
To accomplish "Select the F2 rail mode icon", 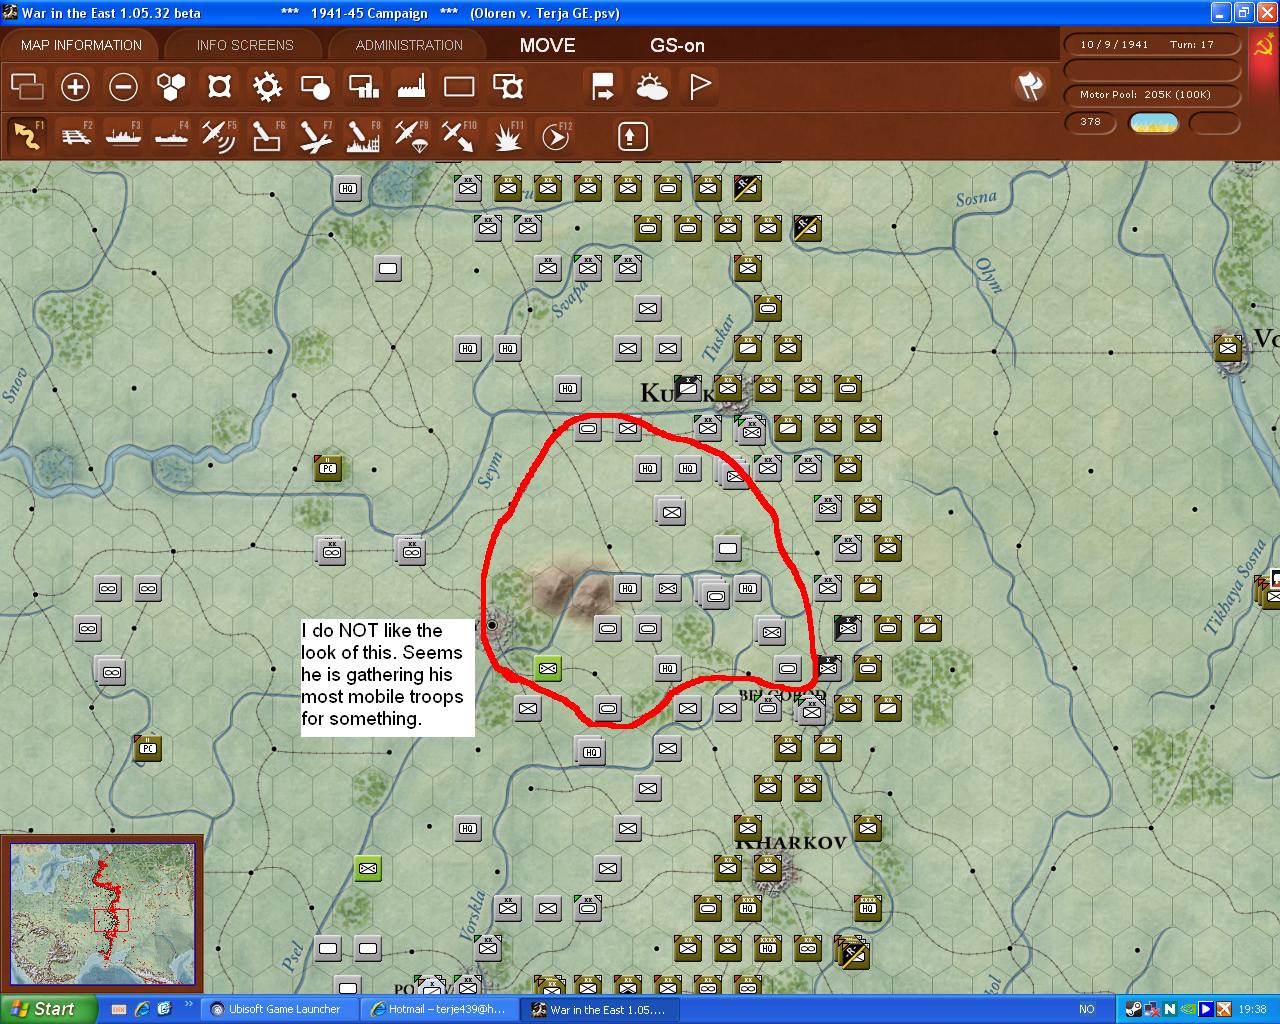I will pos(76,136).
